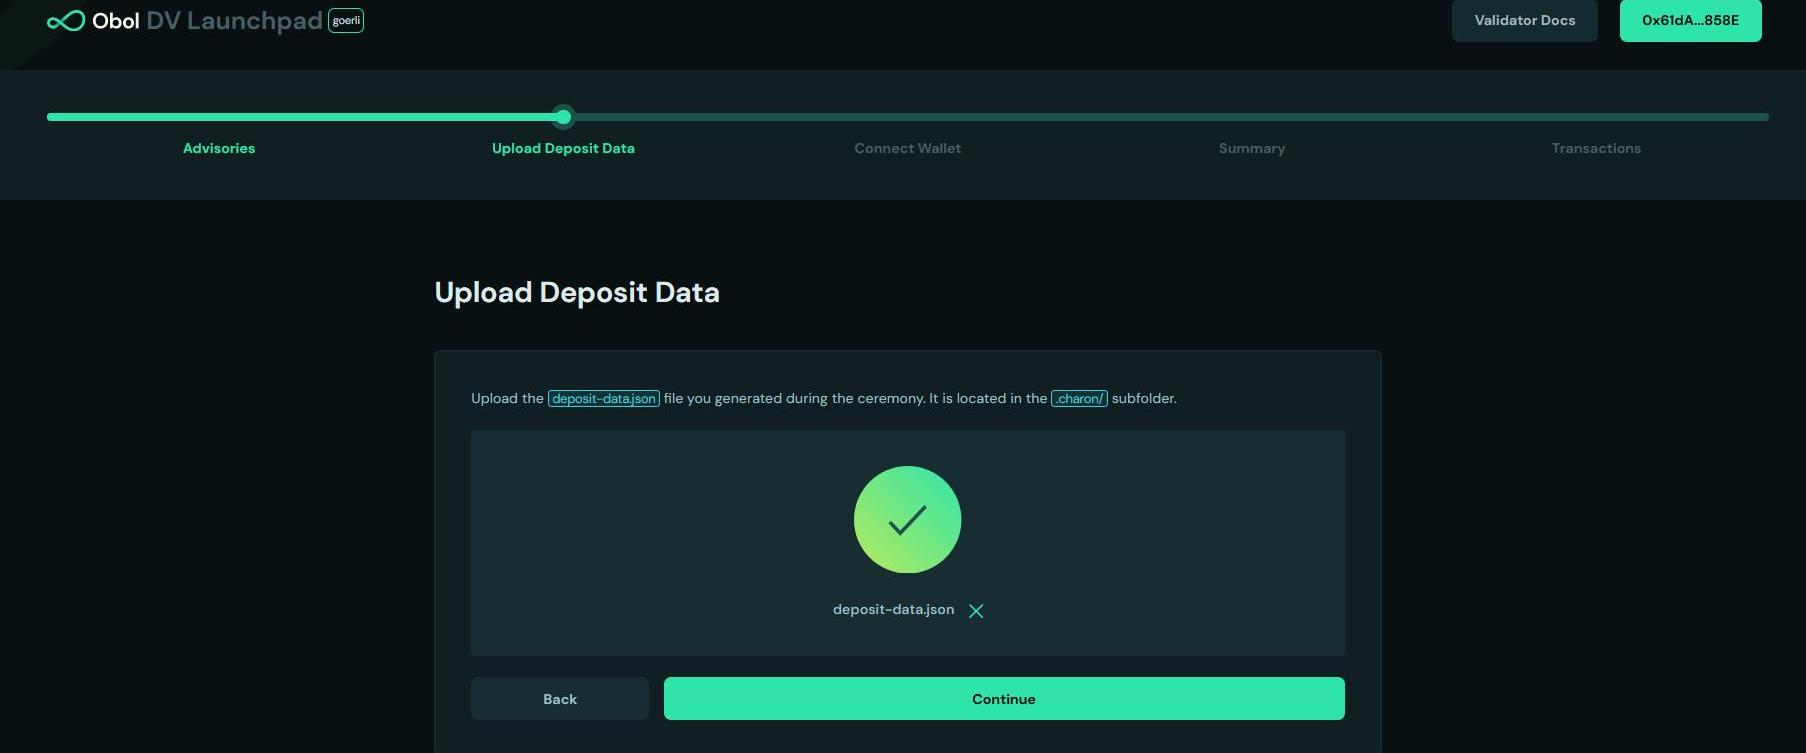Click the goerli network badge
1806x753 pixels.
[x=346, y=21]
